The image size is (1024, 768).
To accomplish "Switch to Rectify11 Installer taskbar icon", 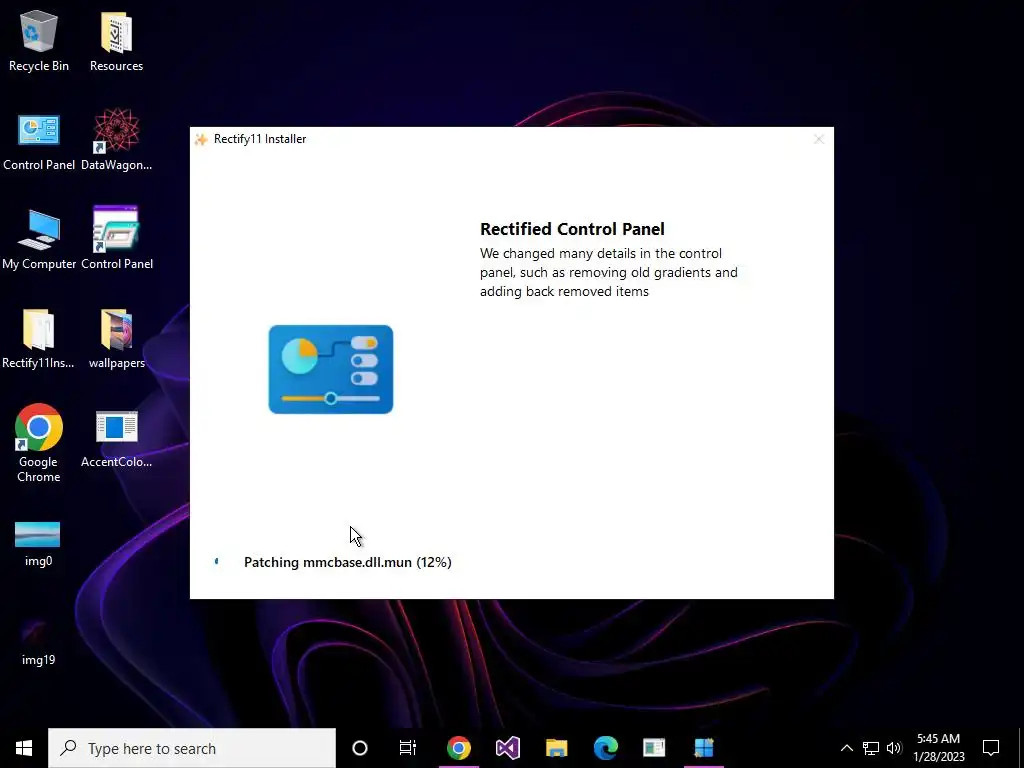I will (703, 748).
